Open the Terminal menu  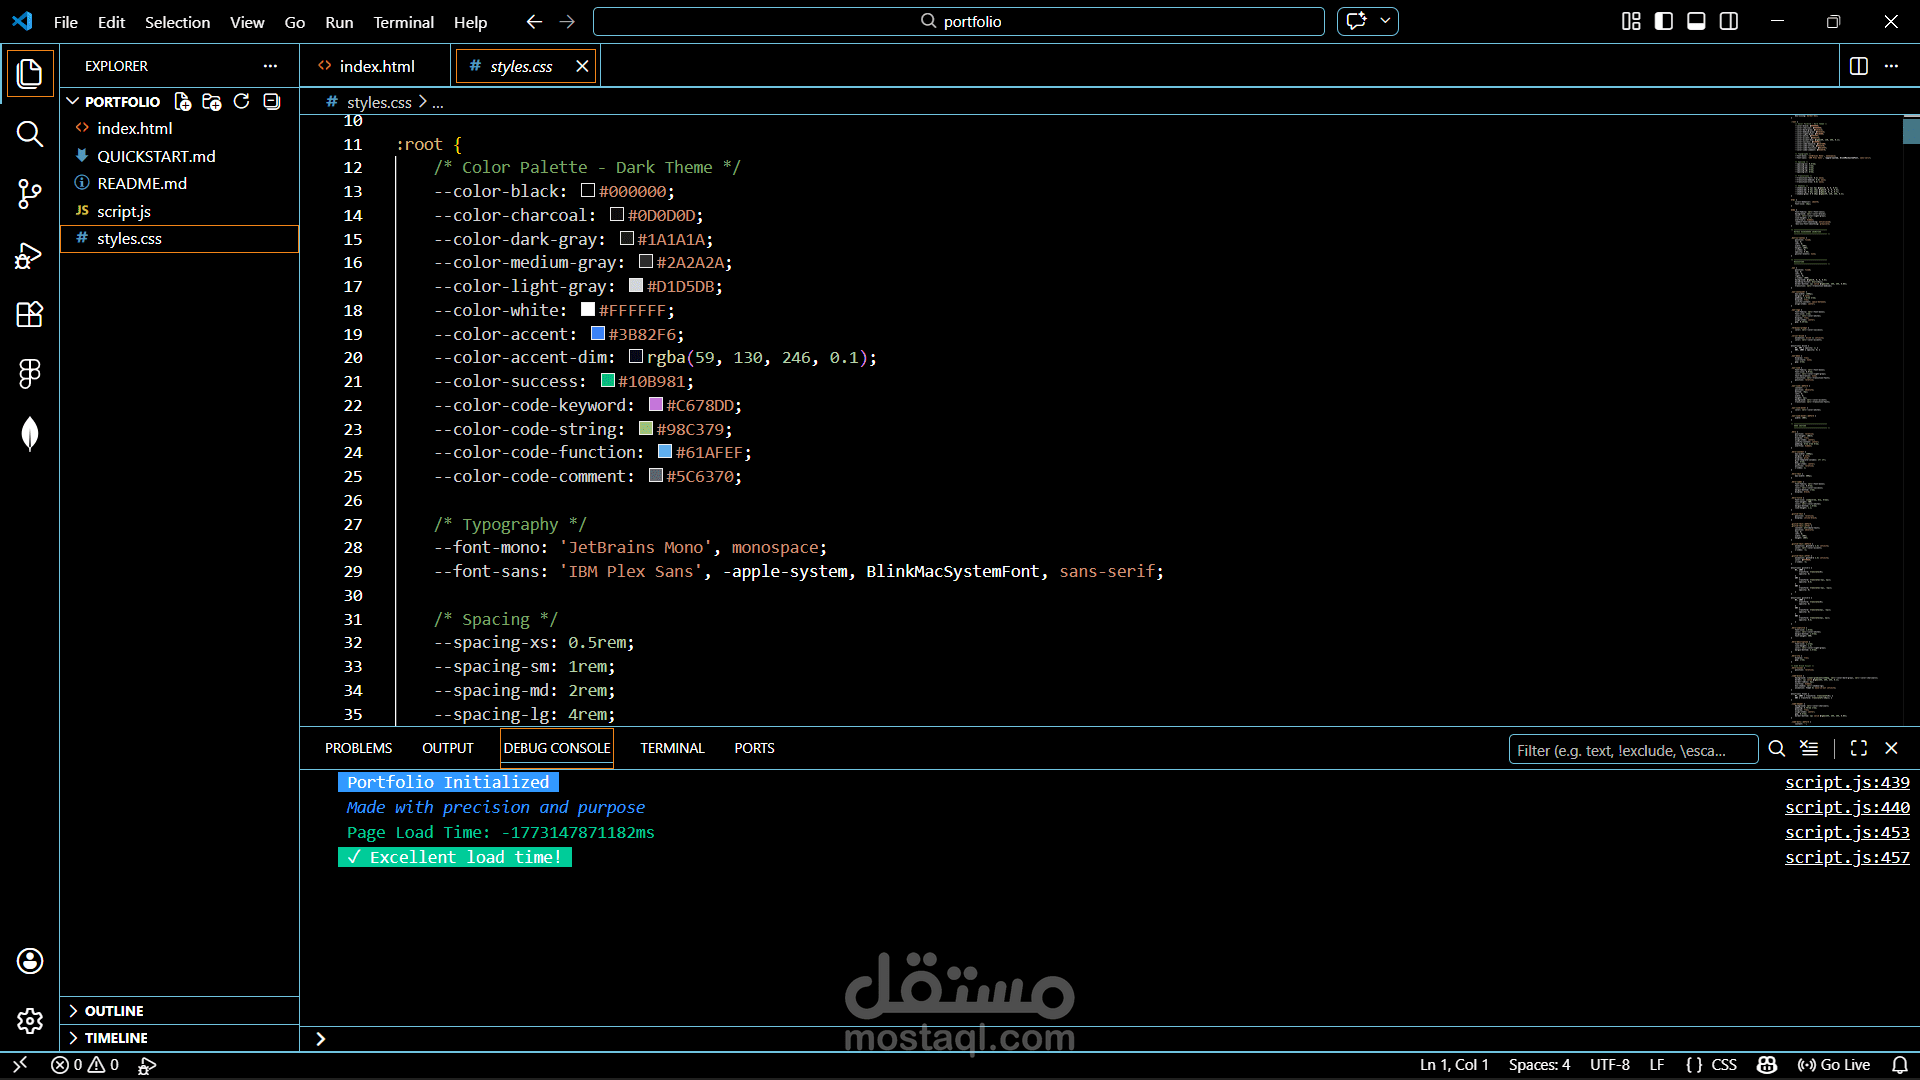tap(403, 22)
